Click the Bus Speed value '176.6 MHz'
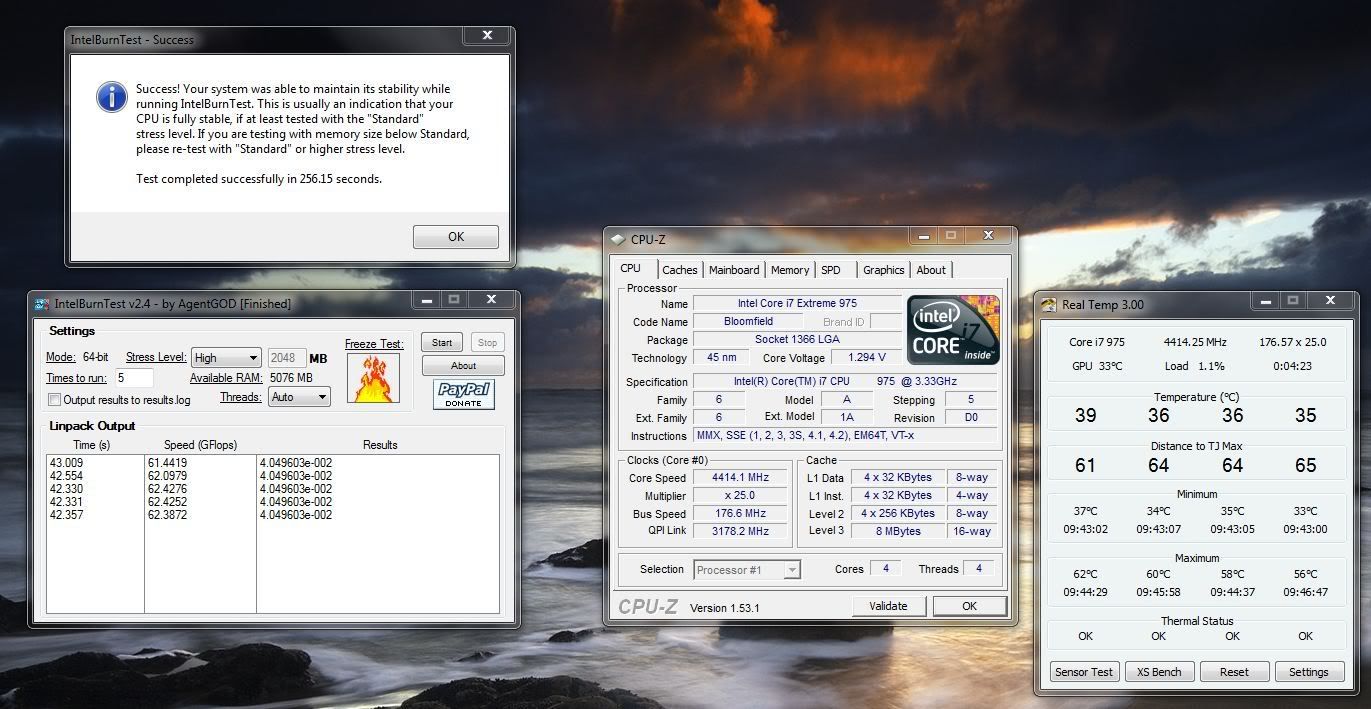1371x709 pixels. (x=740, y=514)
